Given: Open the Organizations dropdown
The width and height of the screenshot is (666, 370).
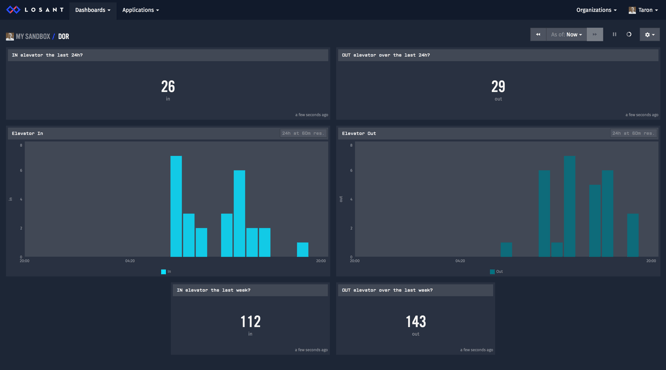Looking at the screenshot, I should [596, 10].
